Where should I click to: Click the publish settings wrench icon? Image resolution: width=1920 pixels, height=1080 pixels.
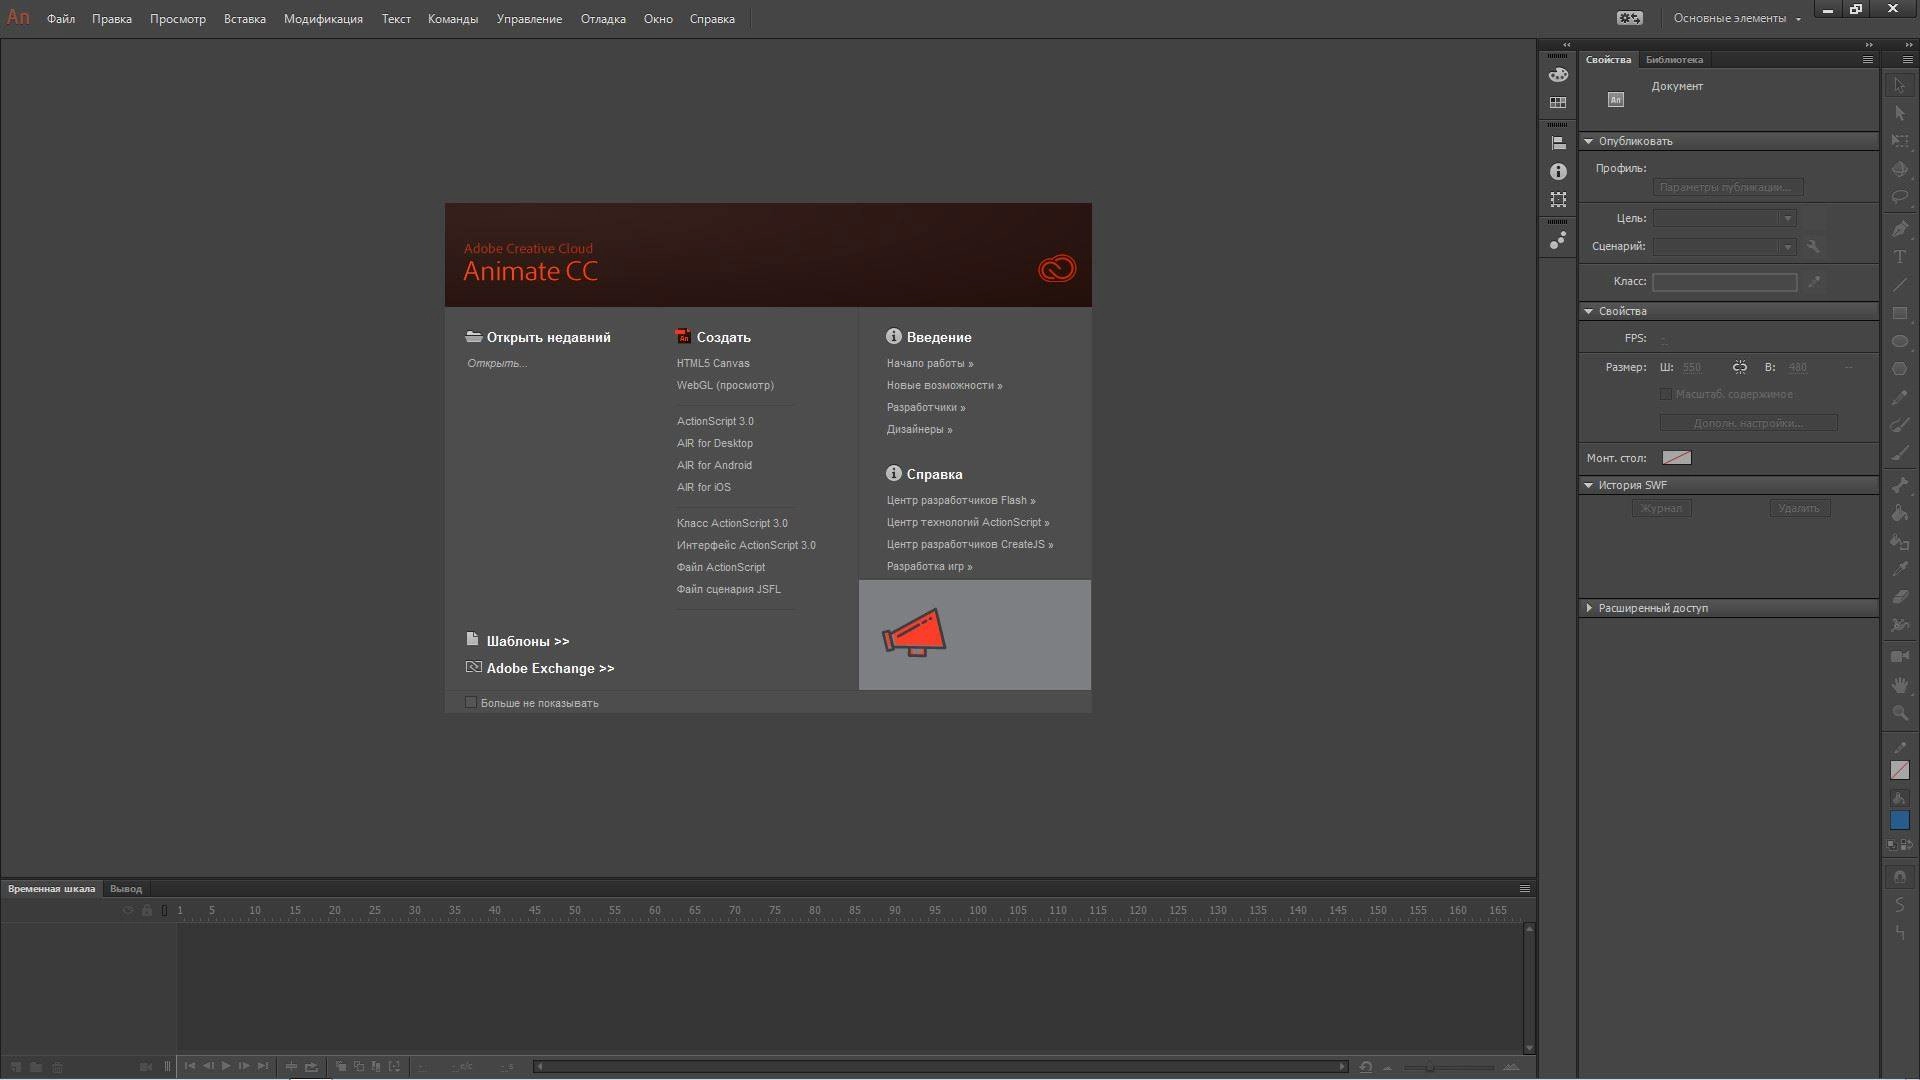point(1813,246)
